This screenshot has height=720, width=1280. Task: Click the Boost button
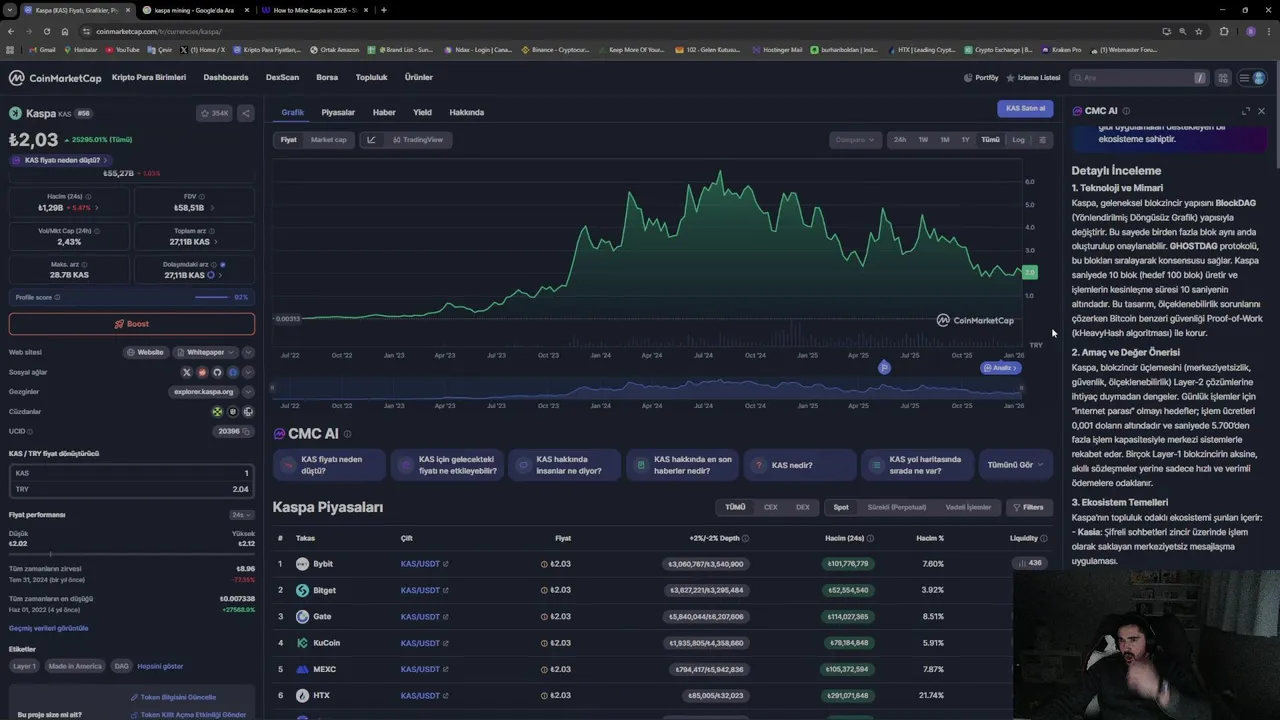coord(132,324)
